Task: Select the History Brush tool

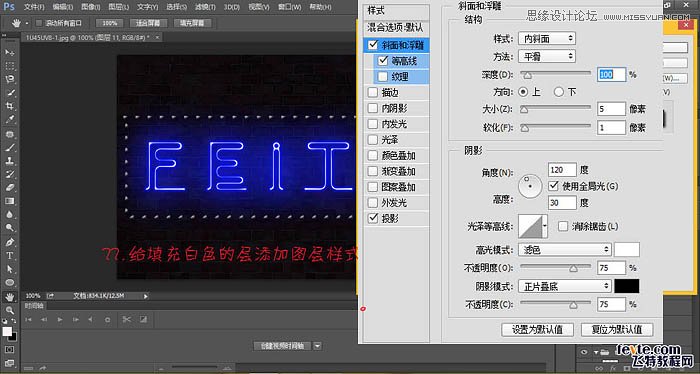Action: pos(10,174)
